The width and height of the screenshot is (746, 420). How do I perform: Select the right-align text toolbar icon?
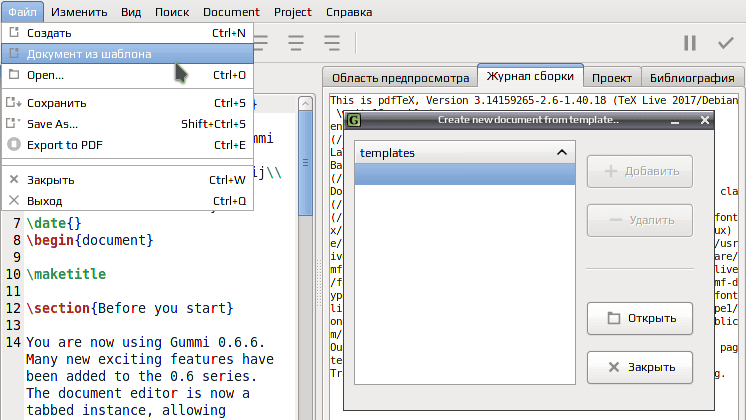(332, 43)
